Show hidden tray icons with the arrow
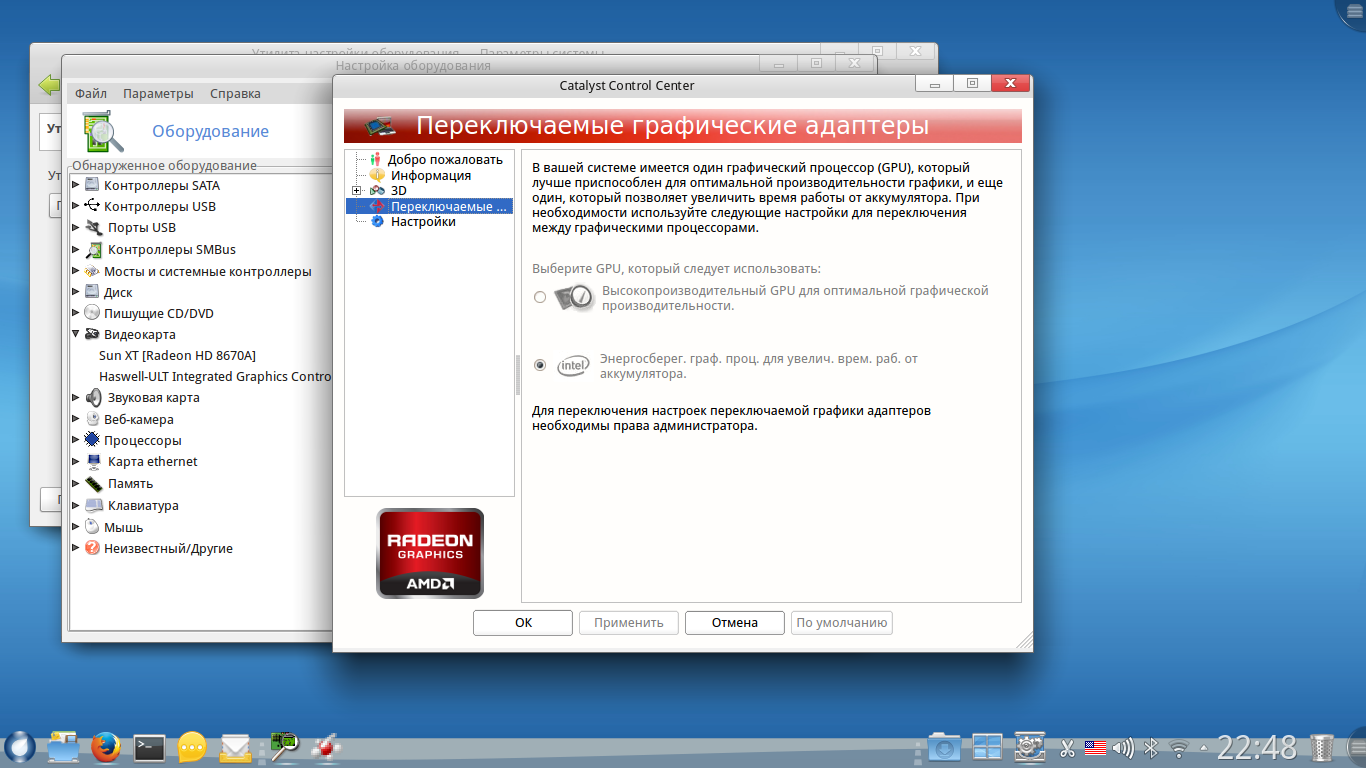This screenshot has width=1366, height=768. (x=1204, y=747)
